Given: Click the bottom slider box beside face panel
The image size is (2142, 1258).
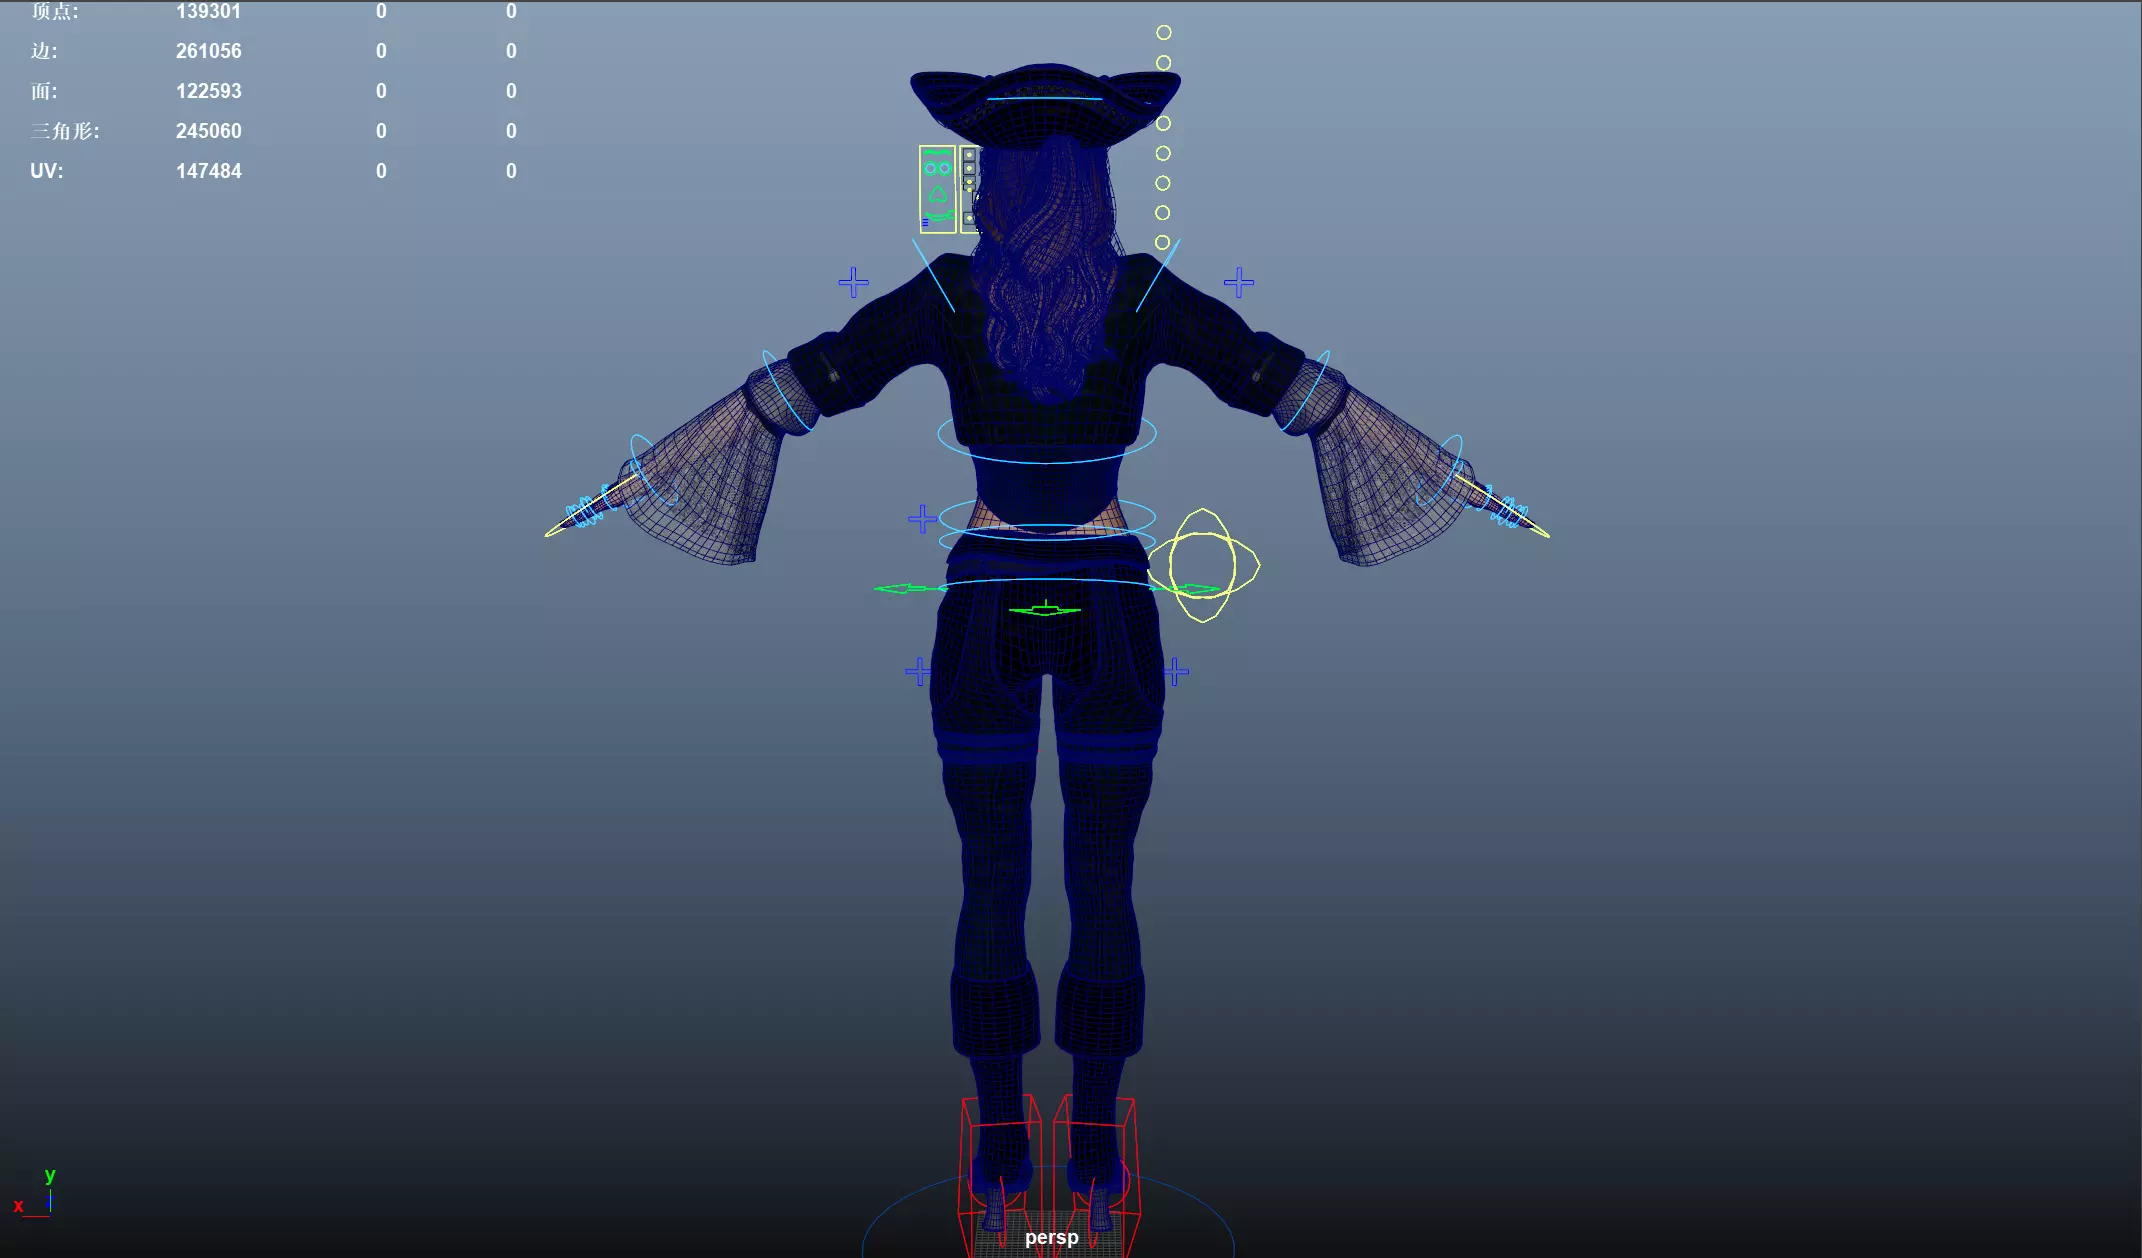Looking at the screenshot, I should [969, 218].
